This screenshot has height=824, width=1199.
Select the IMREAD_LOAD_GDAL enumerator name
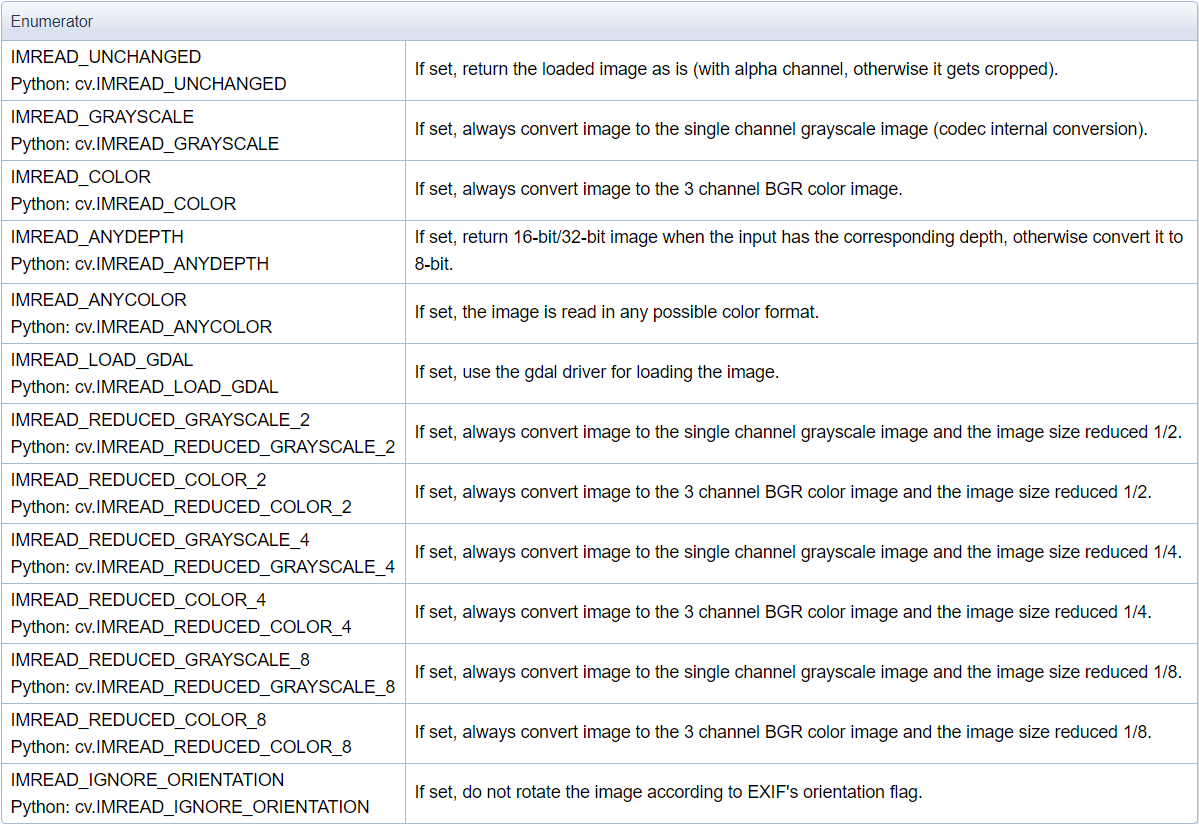tap(102, 360)
